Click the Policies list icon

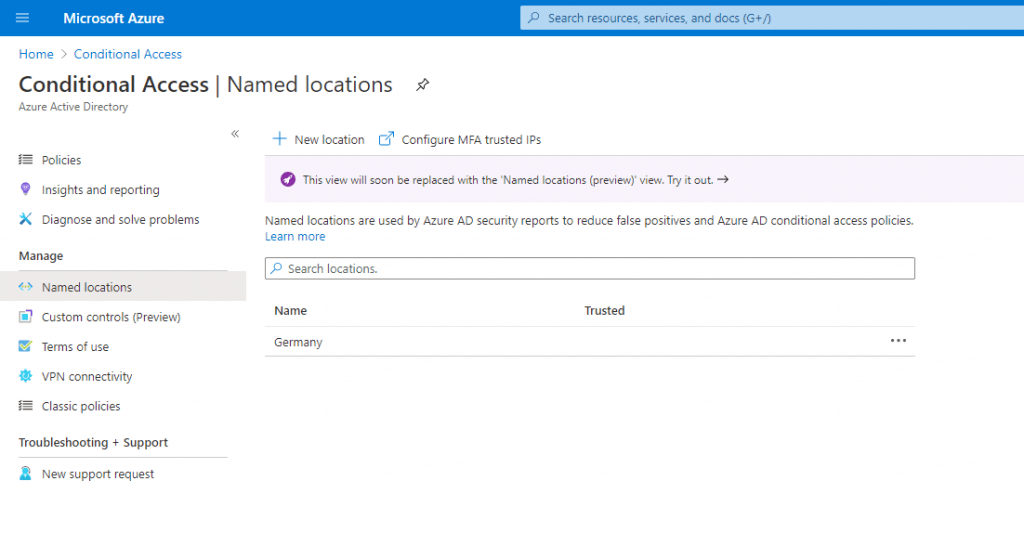point(25,159)
